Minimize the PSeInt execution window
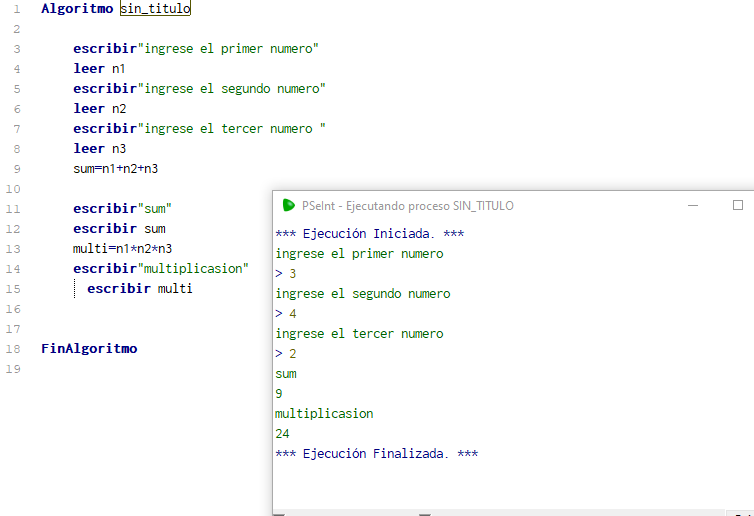The image size is (754, 516). (x=692, y=205)
